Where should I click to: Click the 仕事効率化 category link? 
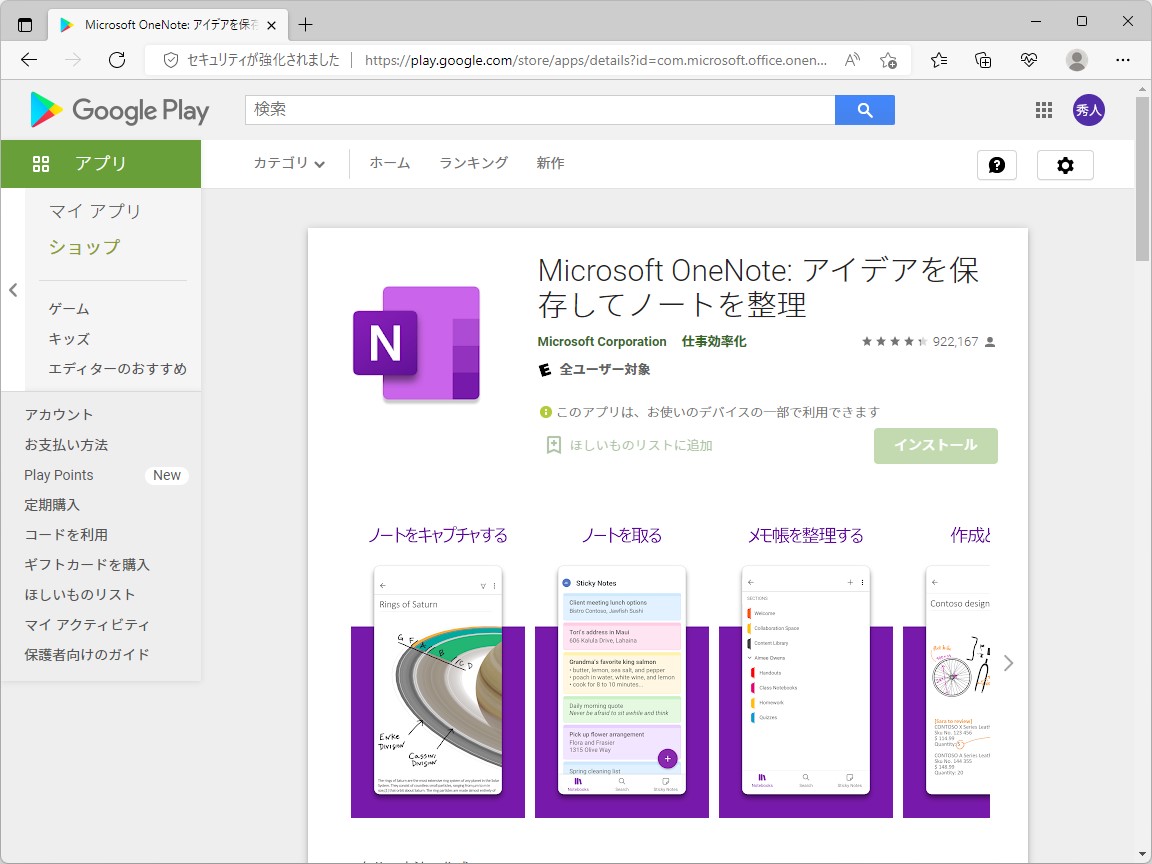click(714, 342)
